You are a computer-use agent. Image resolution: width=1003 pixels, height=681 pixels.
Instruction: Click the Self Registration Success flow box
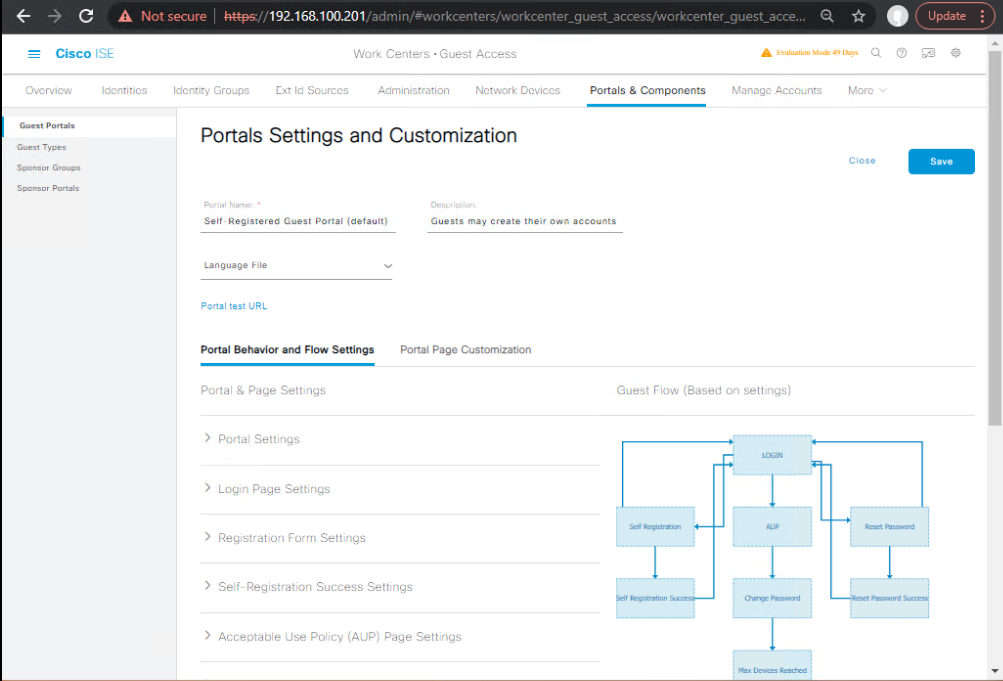655,599
